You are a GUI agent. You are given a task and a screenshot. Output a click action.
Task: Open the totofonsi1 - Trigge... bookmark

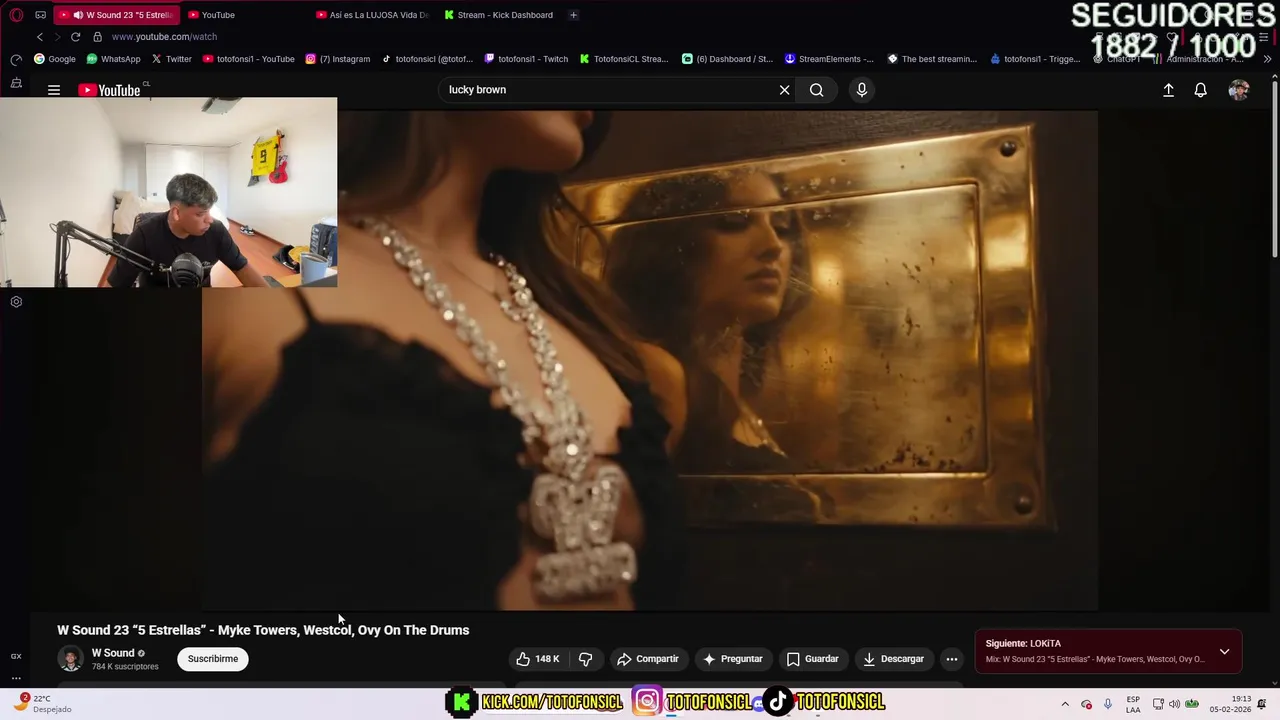[x=1035, y=59]
